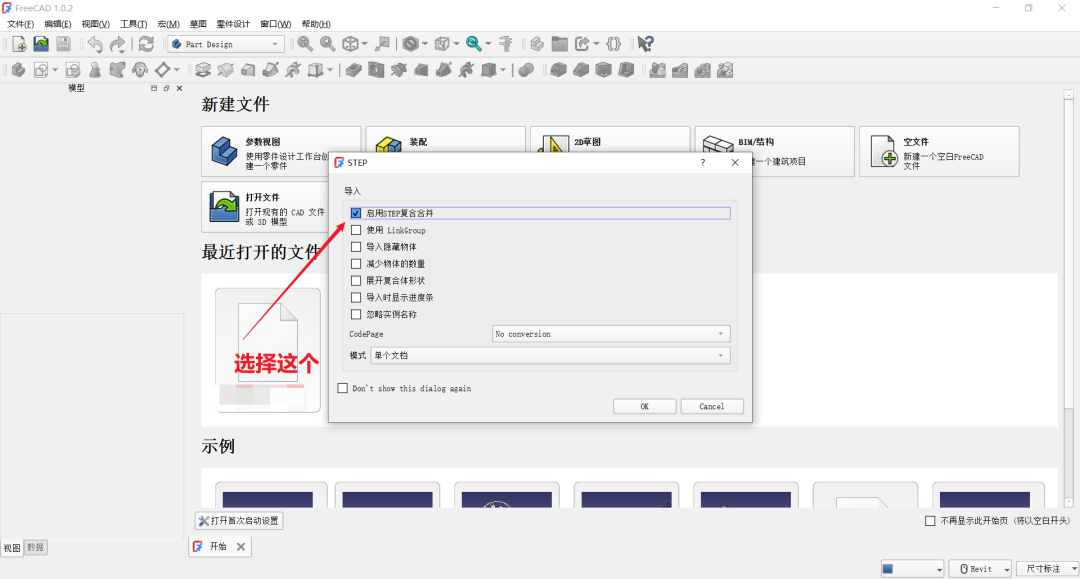The width and height of the screenshot is (1080, 579).
Task: Uncheck 启用STEP复合合并 checkbox
Action: tap(356, 213)
